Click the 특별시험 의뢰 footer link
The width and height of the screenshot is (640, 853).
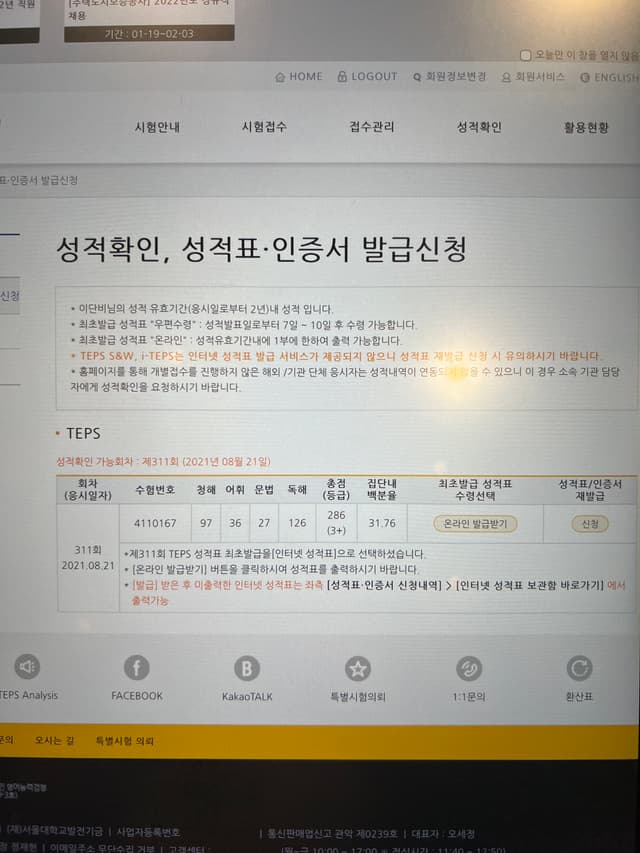coord(125,741)
